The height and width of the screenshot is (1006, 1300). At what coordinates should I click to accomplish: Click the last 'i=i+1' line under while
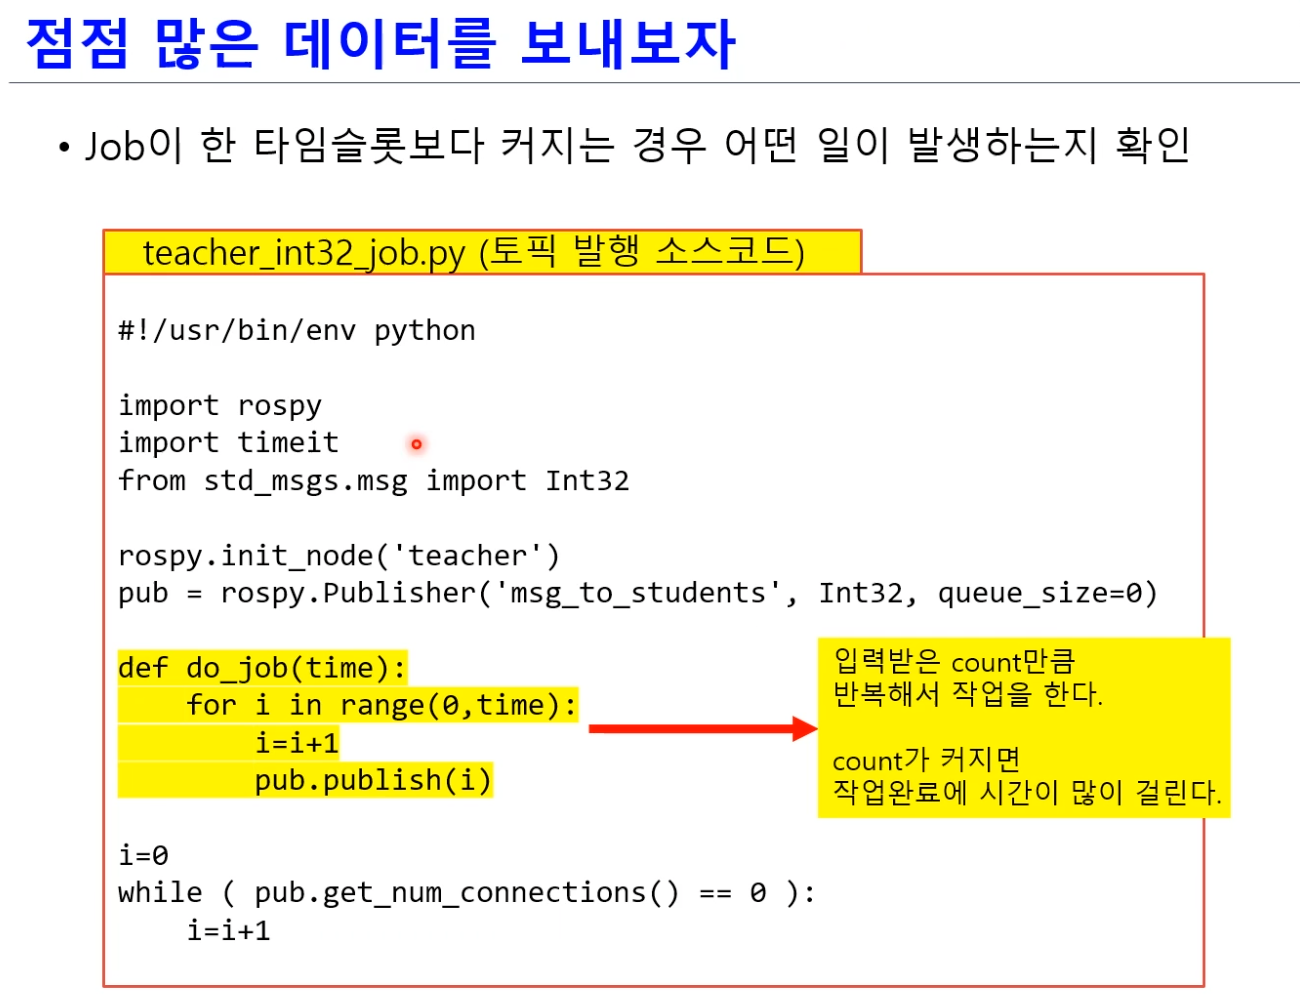pyautogui.click(x=228, y=931)
